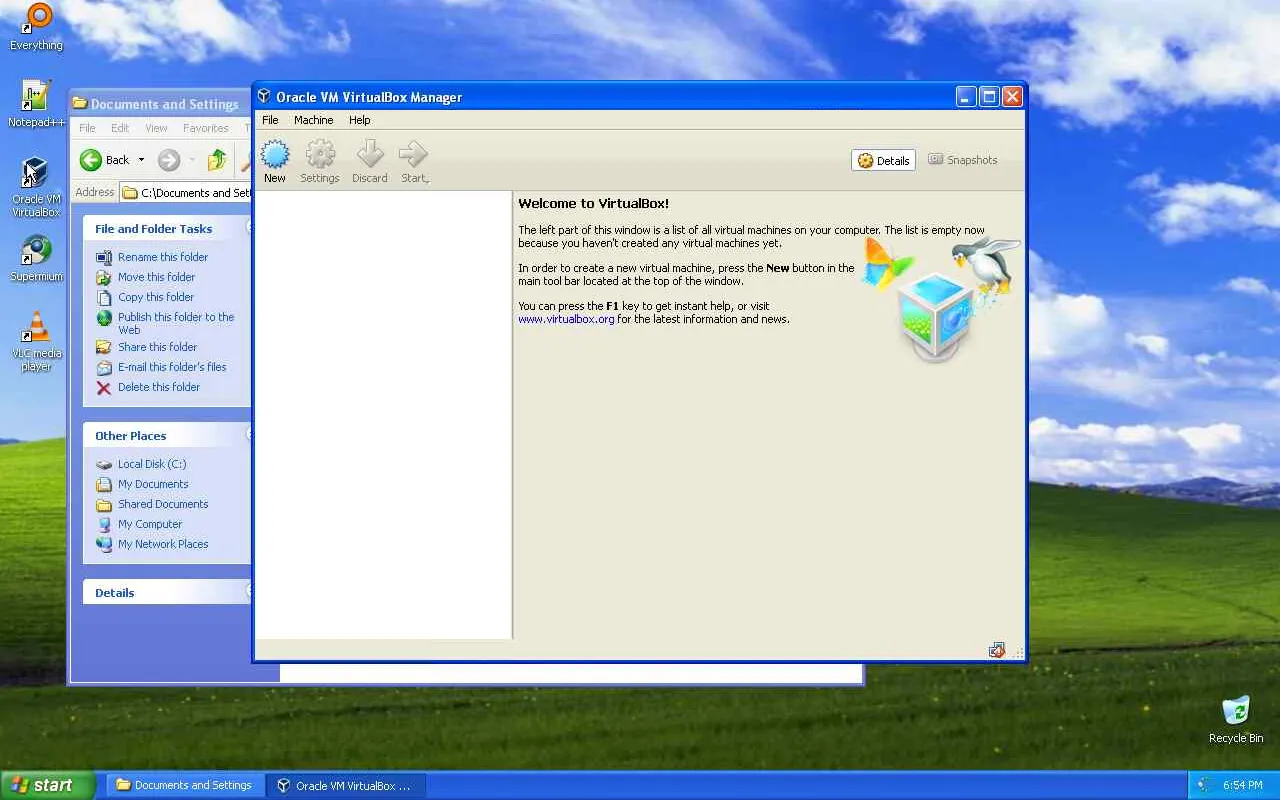Click the New virtual machine toolbar icon
The image size is (1280, 800).
pos(275,161)
